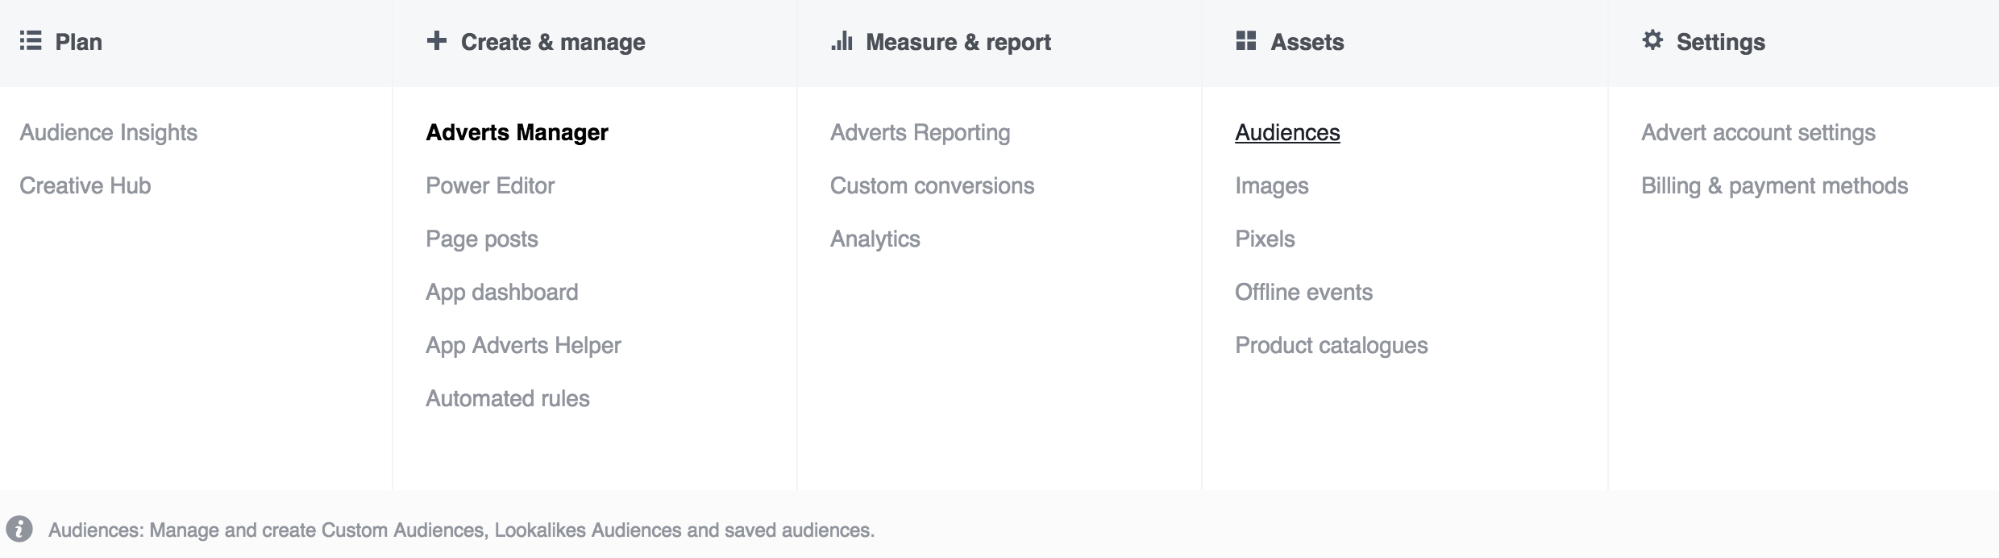
Task: Open Billing & payment methods
Action: click(1775, 185)
